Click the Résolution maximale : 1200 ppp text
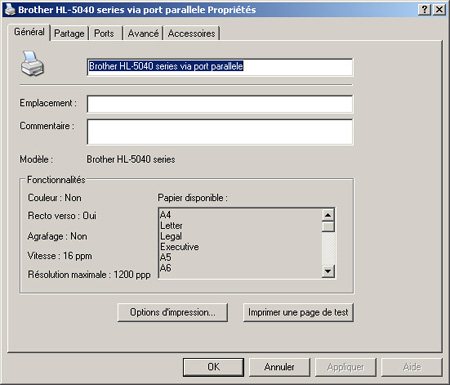The width and height of the screenshot is (450, 385). pos(89,275)
